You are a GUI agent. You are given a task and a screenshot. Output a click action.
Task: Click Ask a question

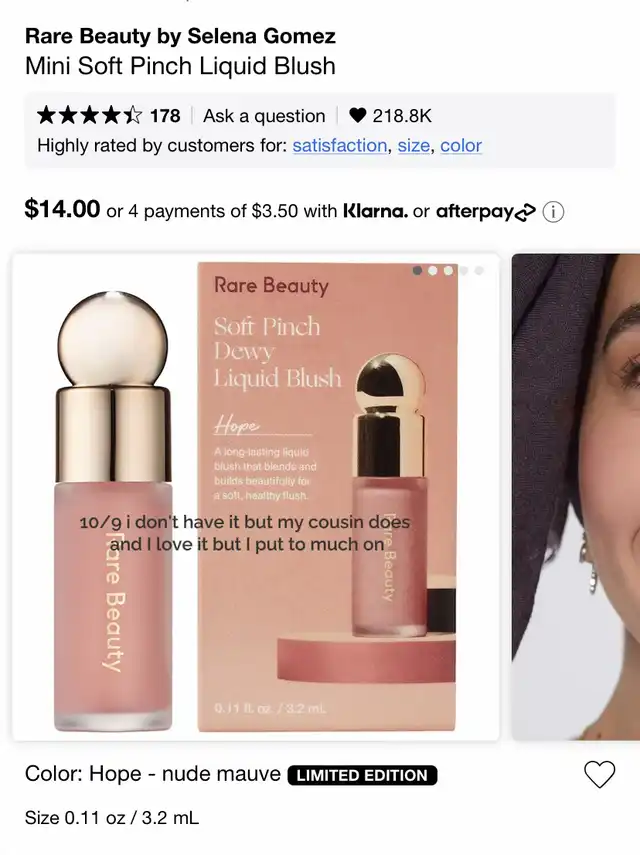click(x=264, y=116)
